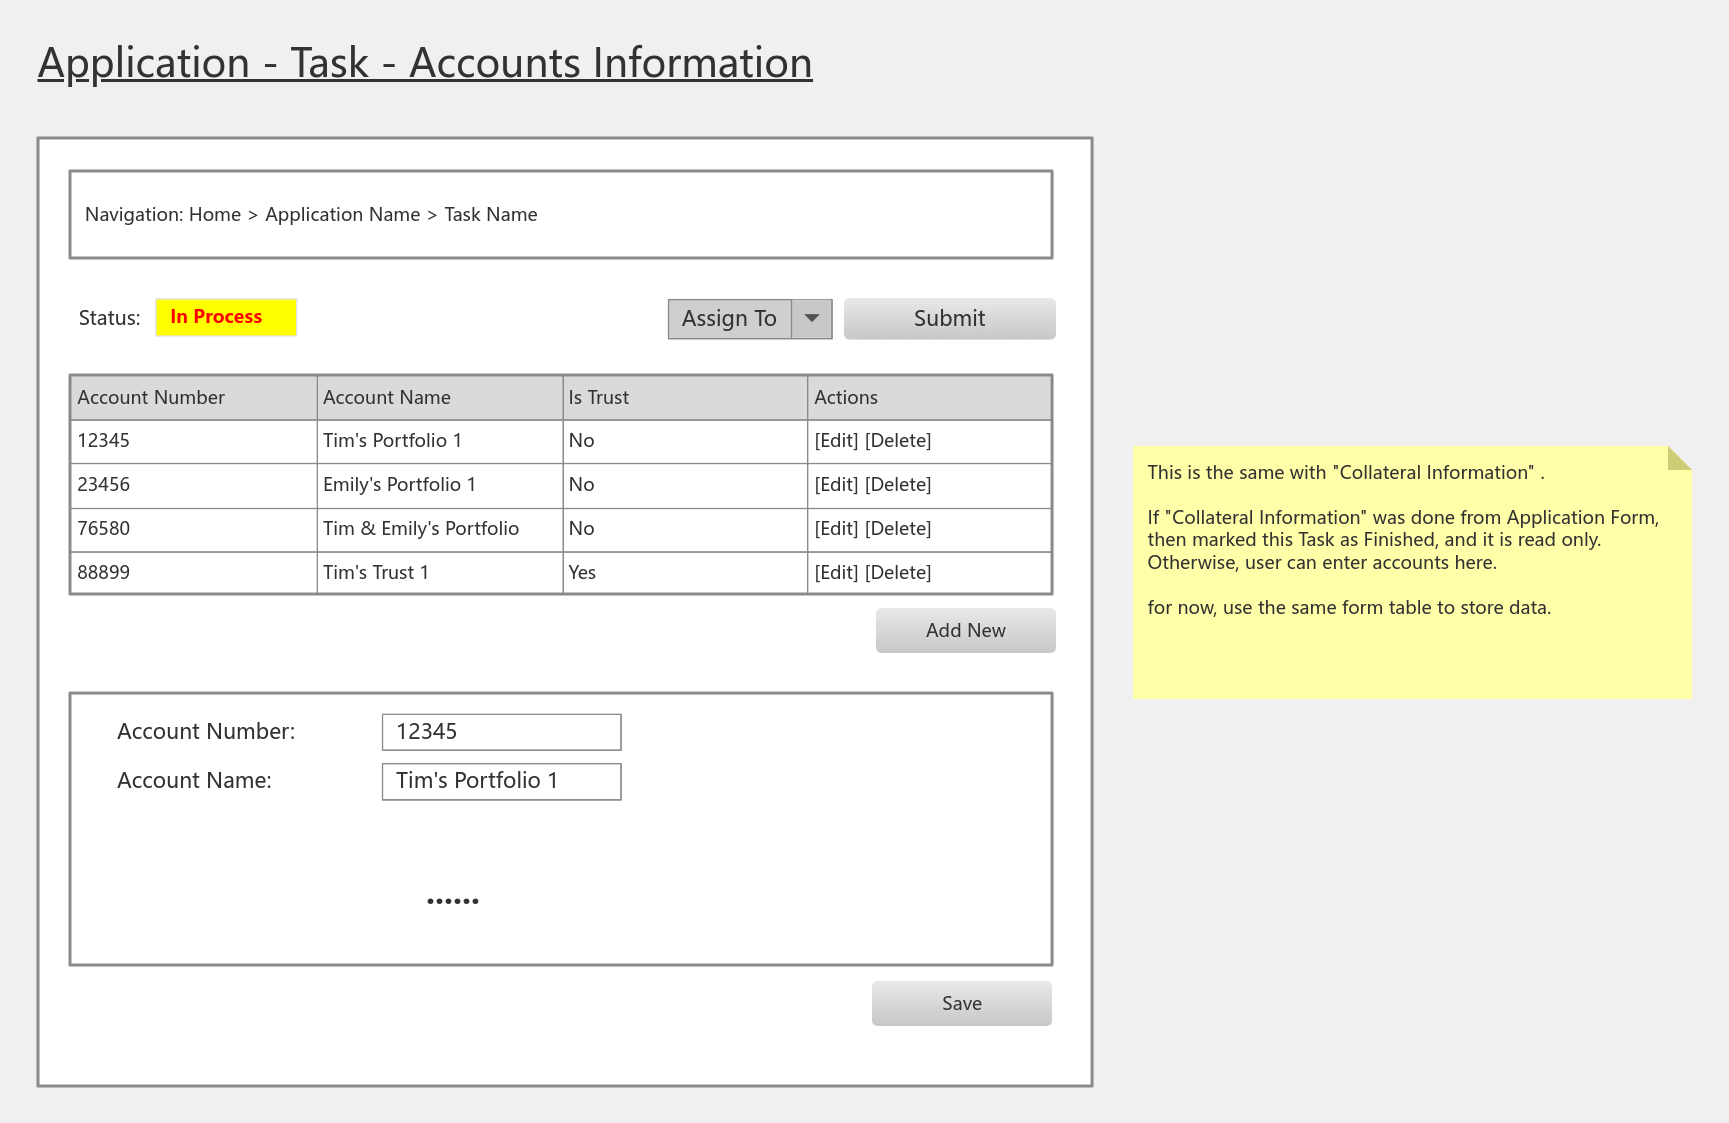Click the Application Task page title
The width and height of the screenshot is (1729, 1123).
click(x=424, y=62)
